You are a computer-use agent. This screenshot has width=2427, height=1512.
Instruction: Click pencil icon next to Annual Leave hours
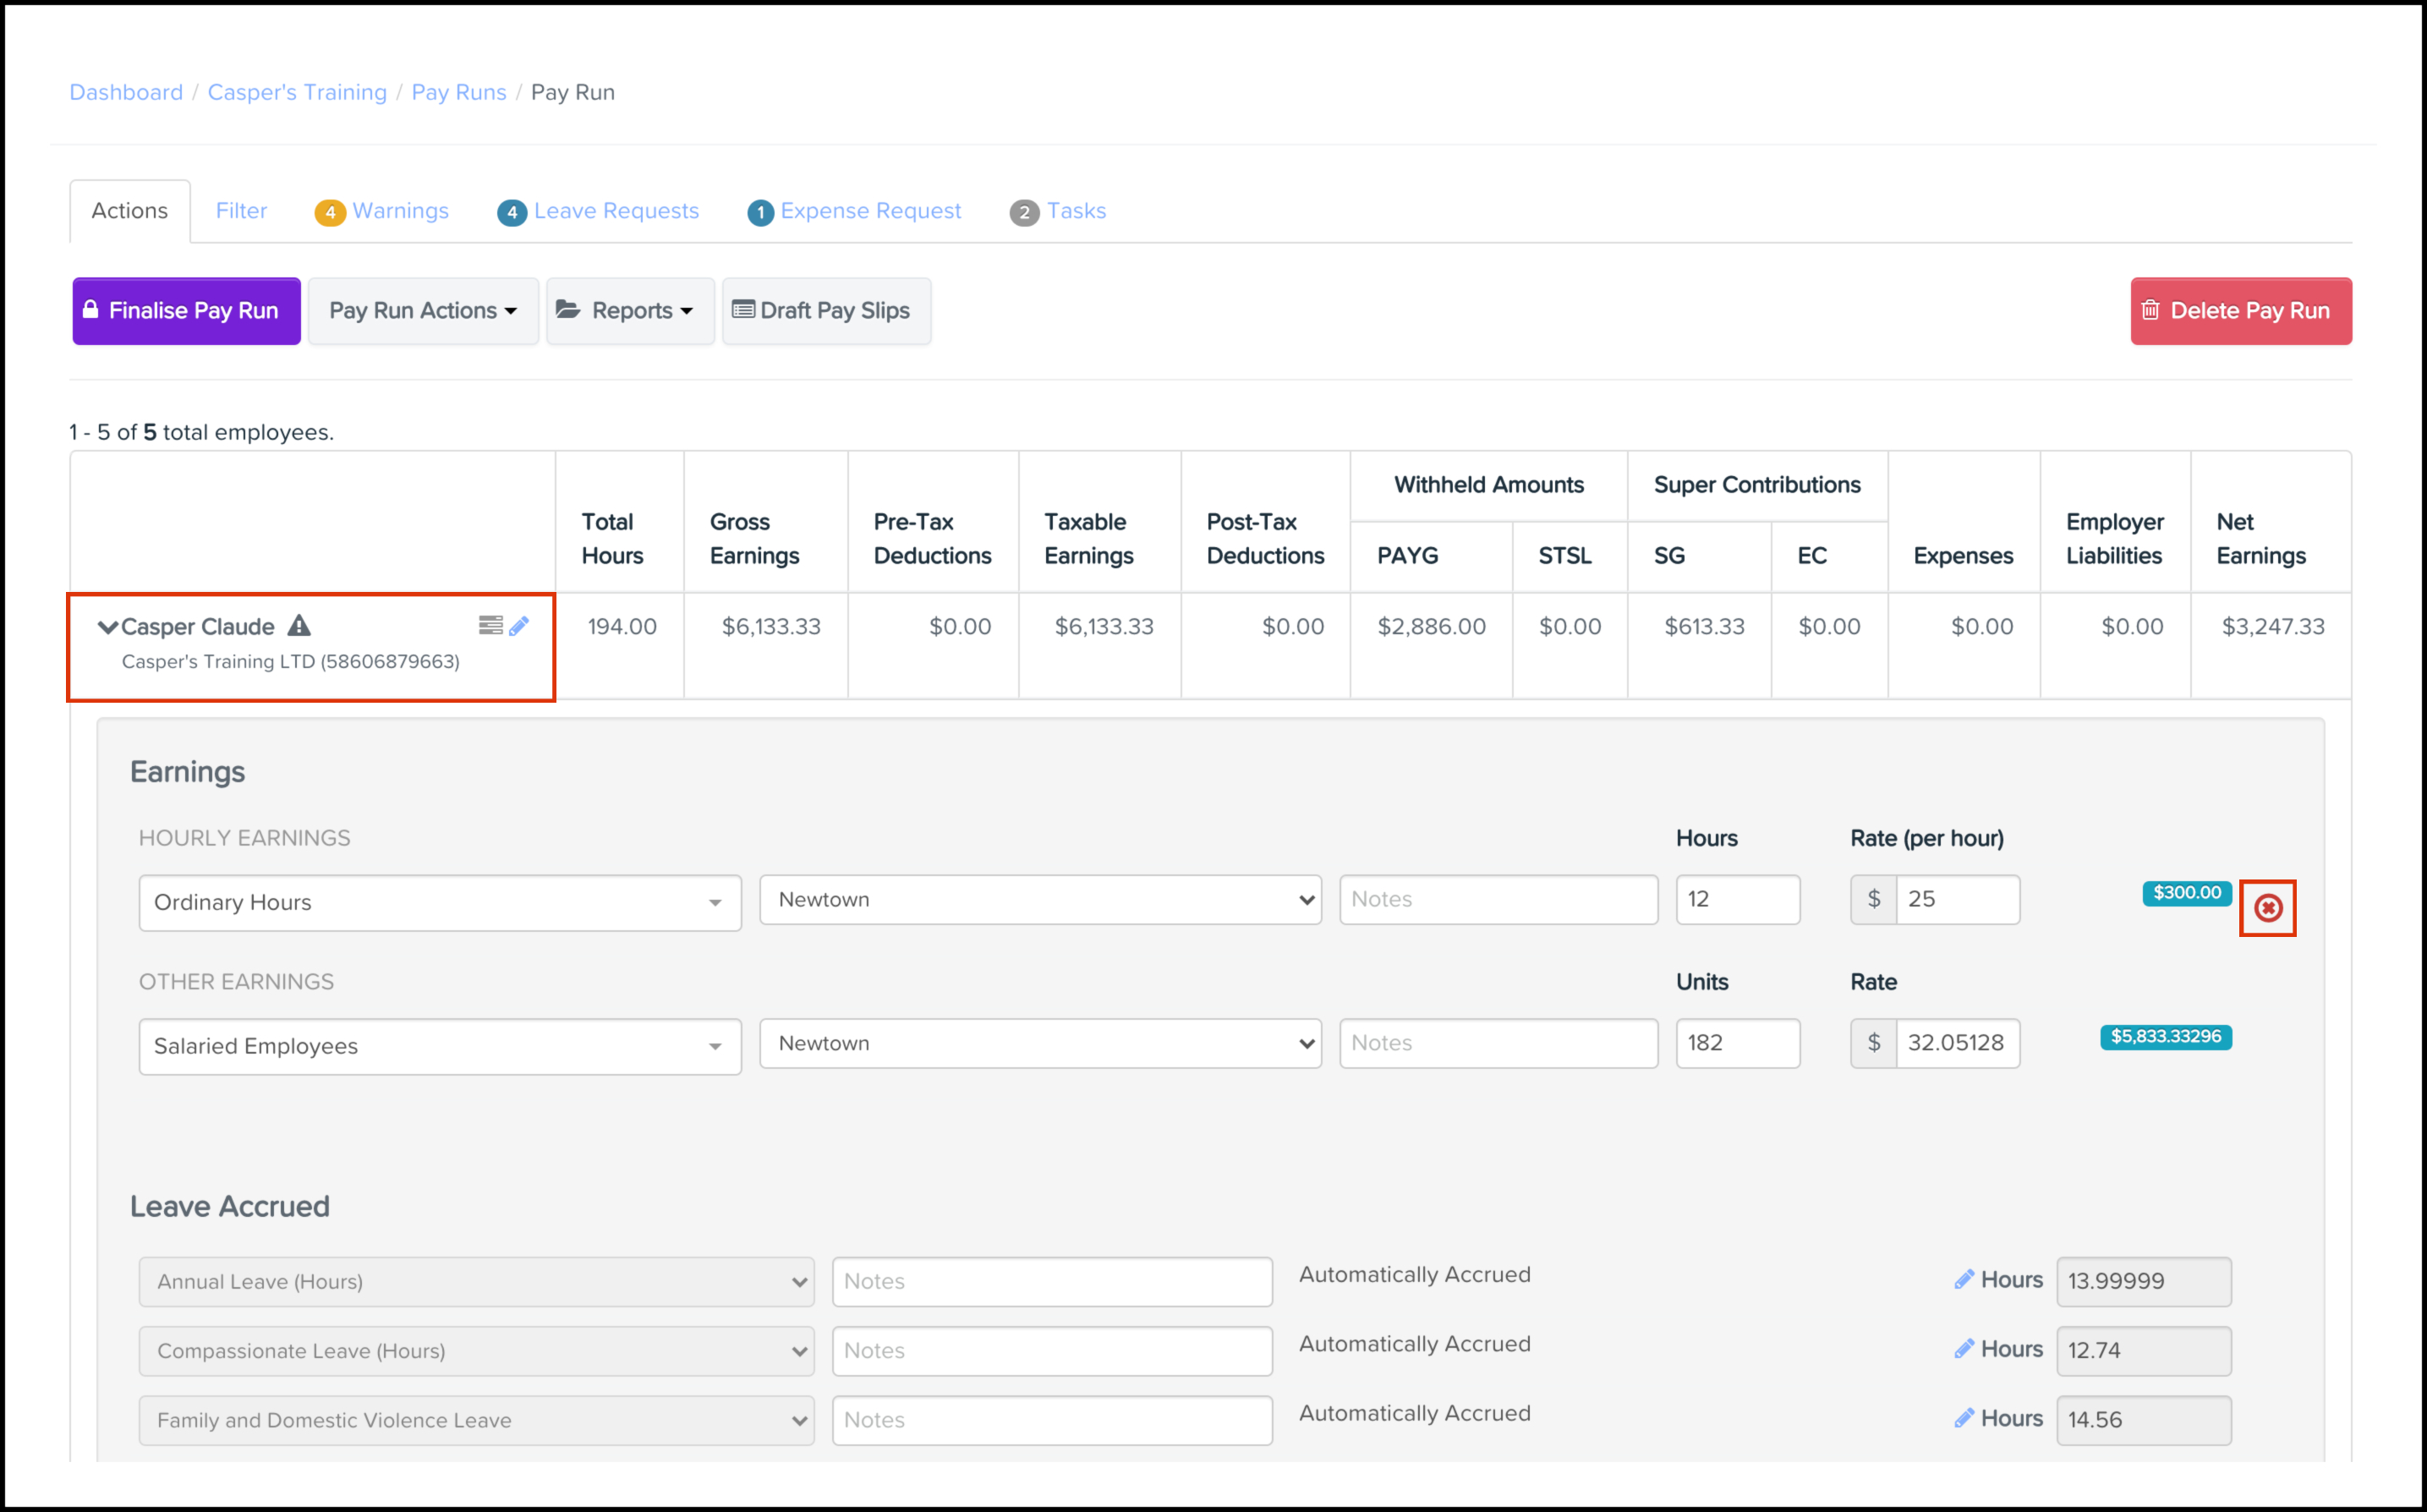pos(1964,1280)
